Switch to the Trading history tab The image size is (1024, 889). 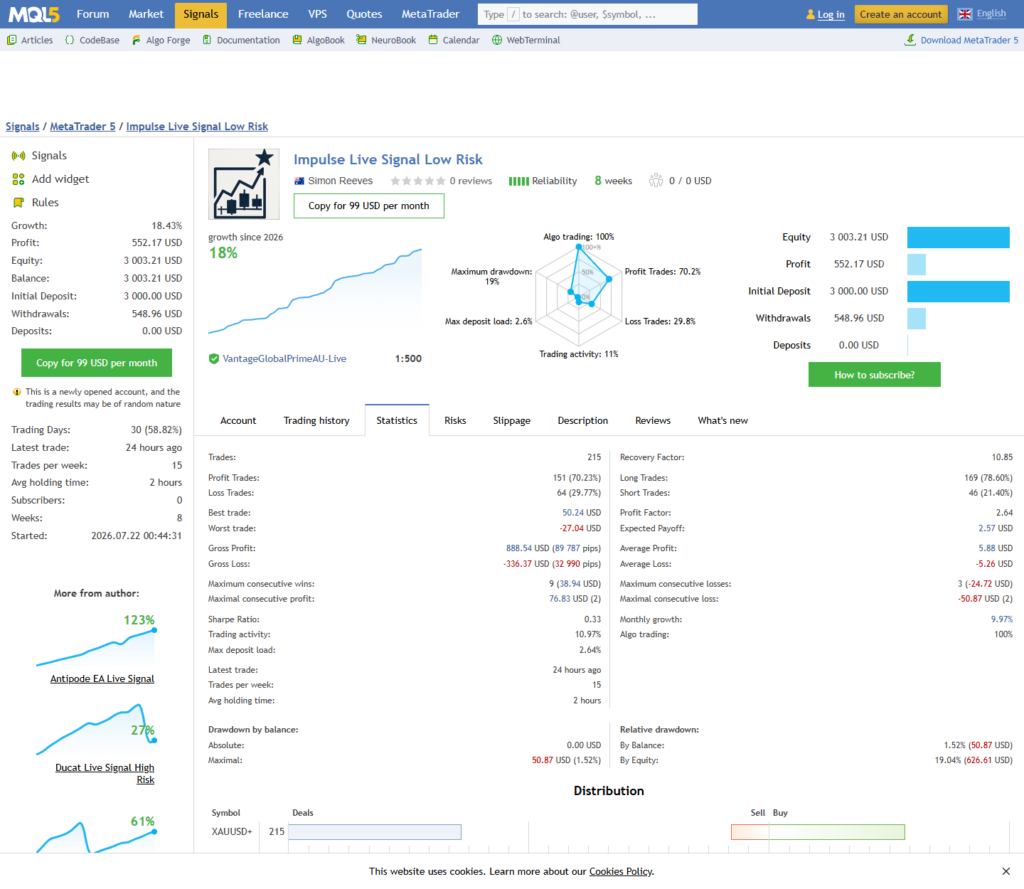(x=316, y=421)
